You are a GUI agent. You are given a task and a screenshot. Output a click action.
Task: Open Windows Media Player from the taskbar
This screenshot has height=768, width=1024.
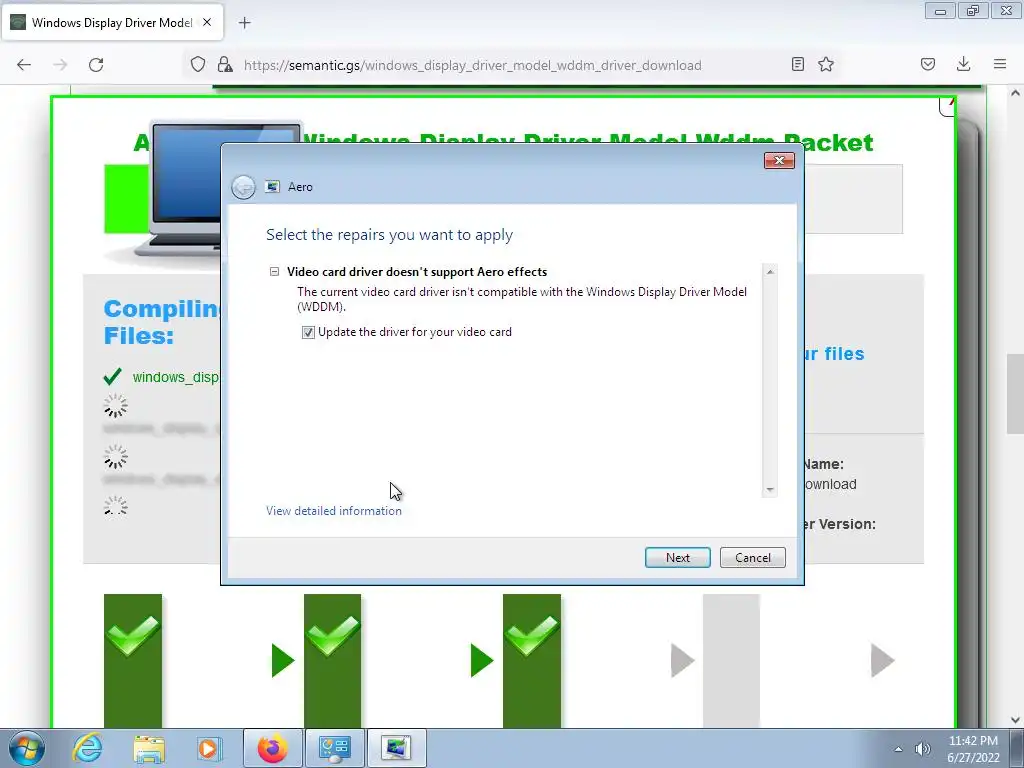(x=209, y=748)
